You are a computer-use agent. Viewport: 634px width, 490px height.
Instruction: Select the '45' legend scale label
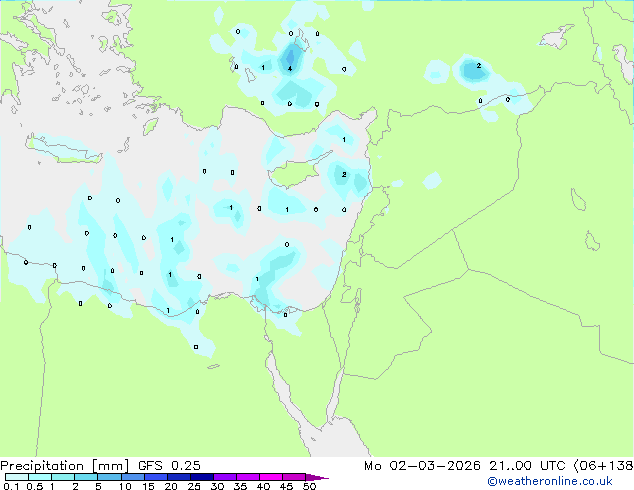pos(286,486)
